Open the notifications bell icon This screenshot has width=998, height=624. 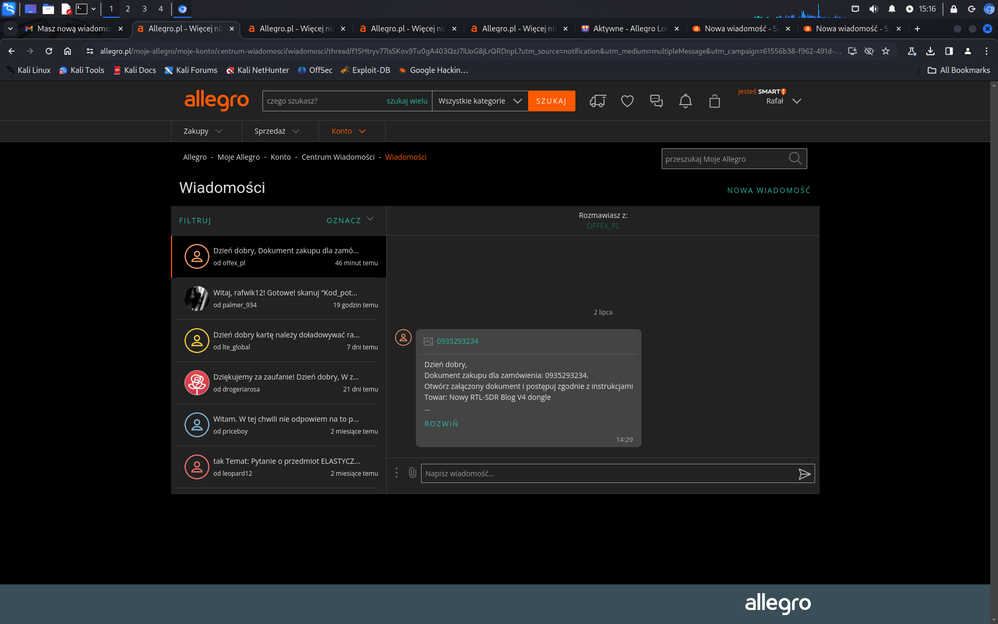[x=685, y=101]
